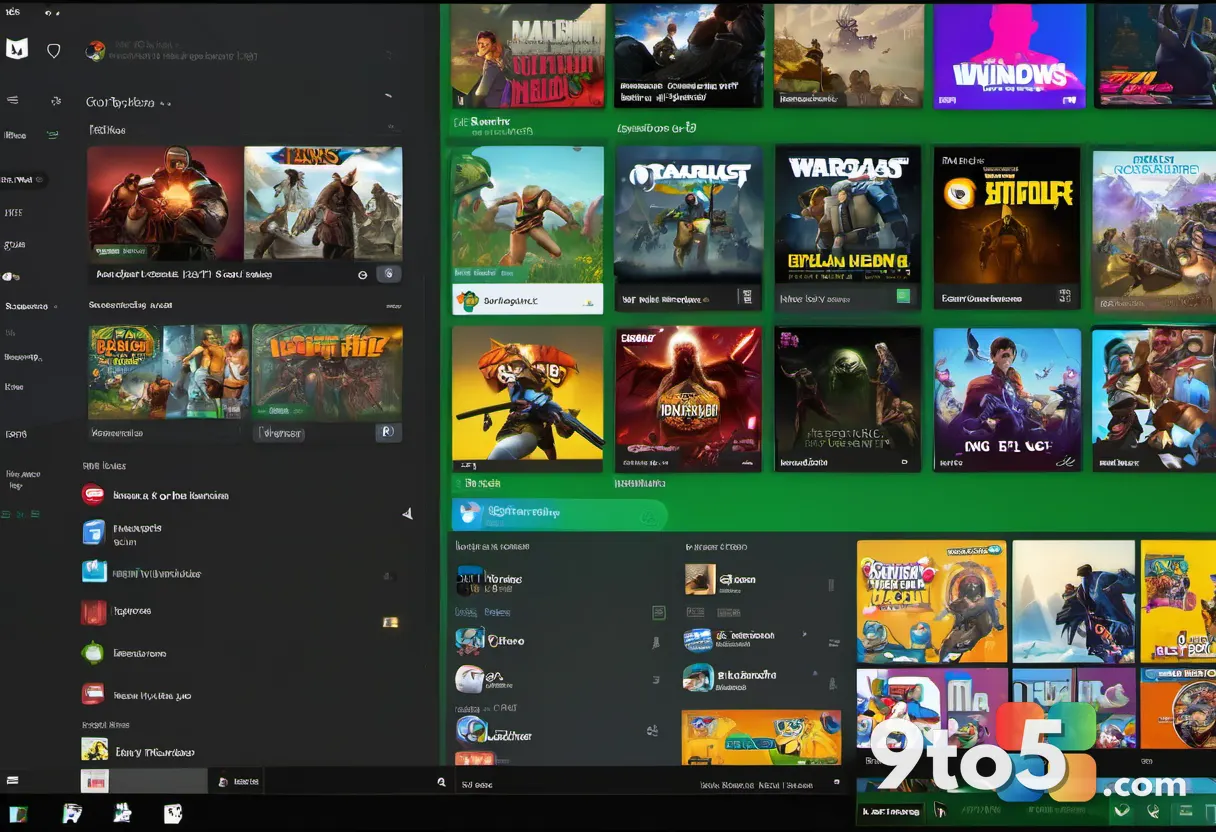Screen dimensions: 1216x832
Task: Open the yellow tile with rifle character
Action: pos(528,399)
